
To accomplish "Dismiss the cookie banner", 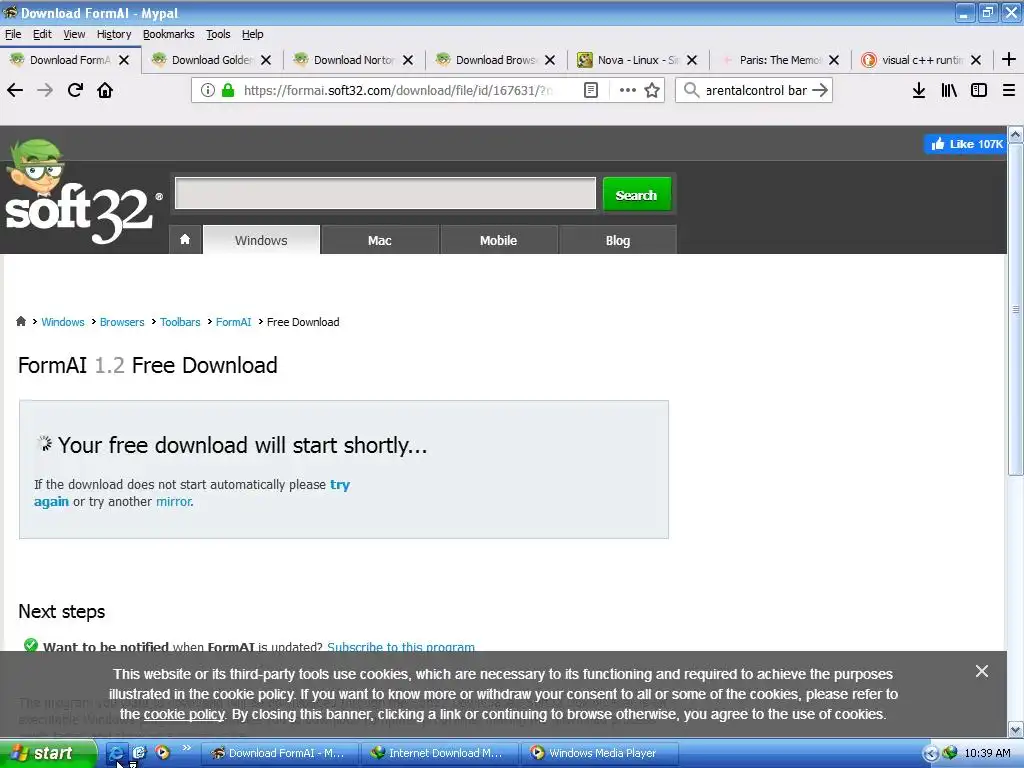I will 982,671.
